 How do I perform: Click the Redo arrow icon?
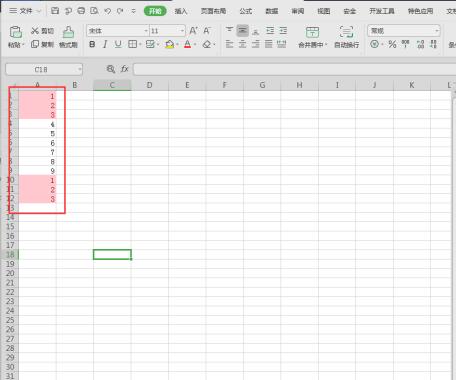pos(120,11)
